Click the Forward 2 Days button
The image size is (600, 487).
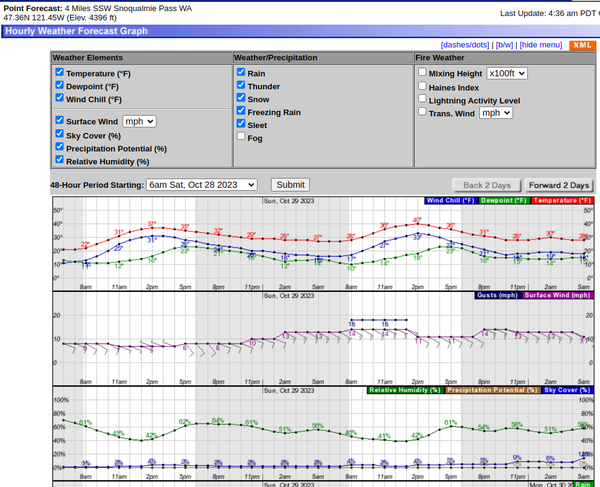[x=560, y=185]
